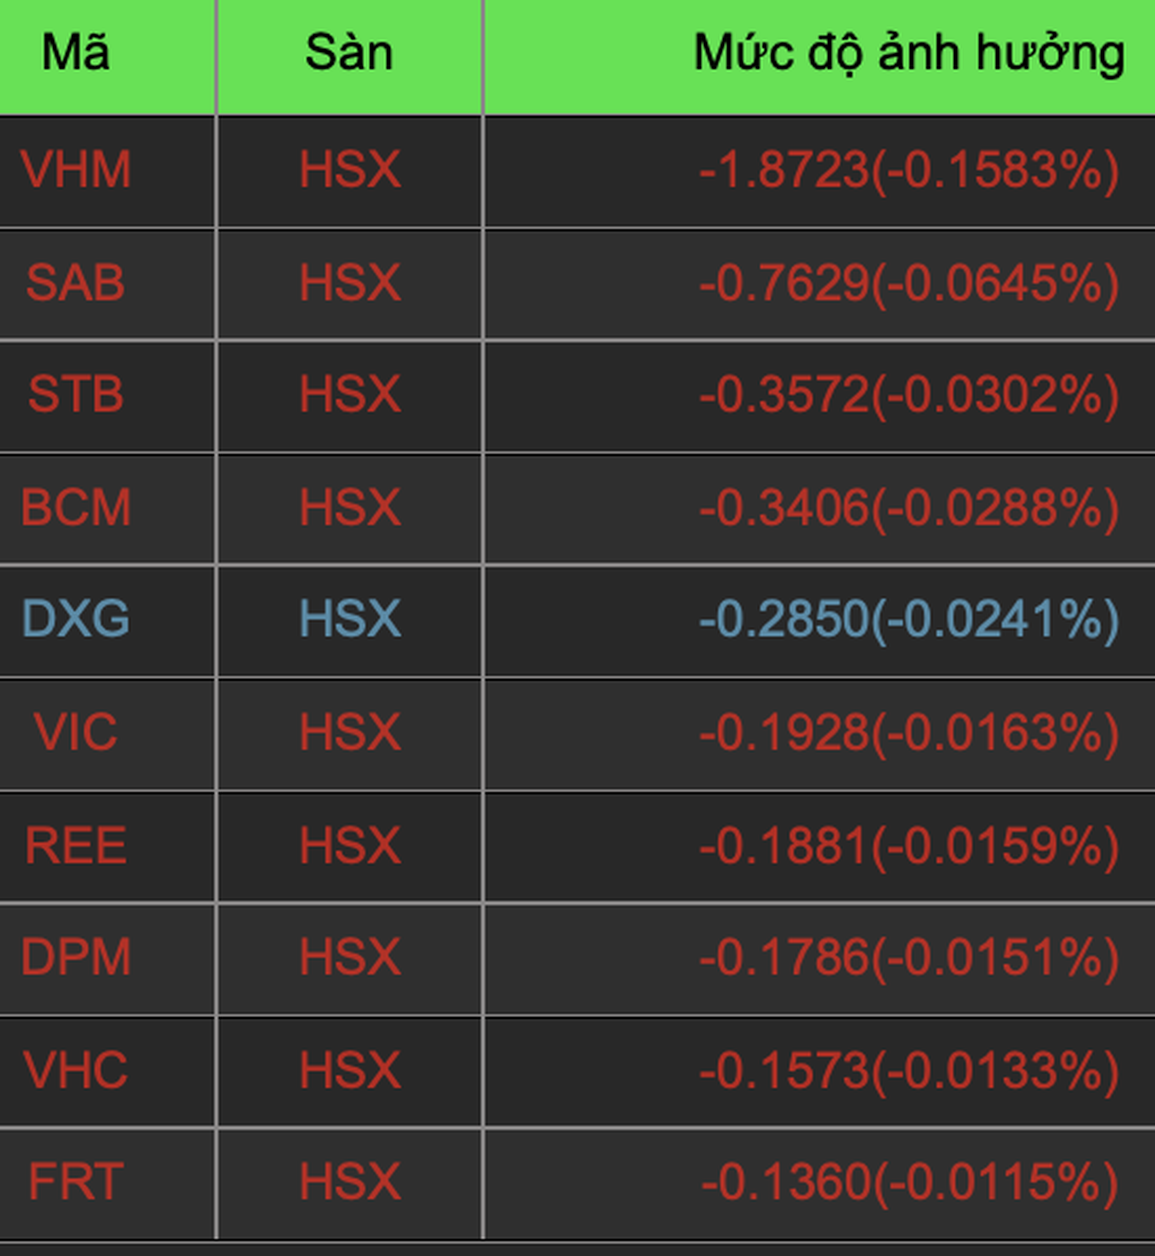
Task: Click HSX exchange cell in VHM row
Action: [x=350, y=170]
